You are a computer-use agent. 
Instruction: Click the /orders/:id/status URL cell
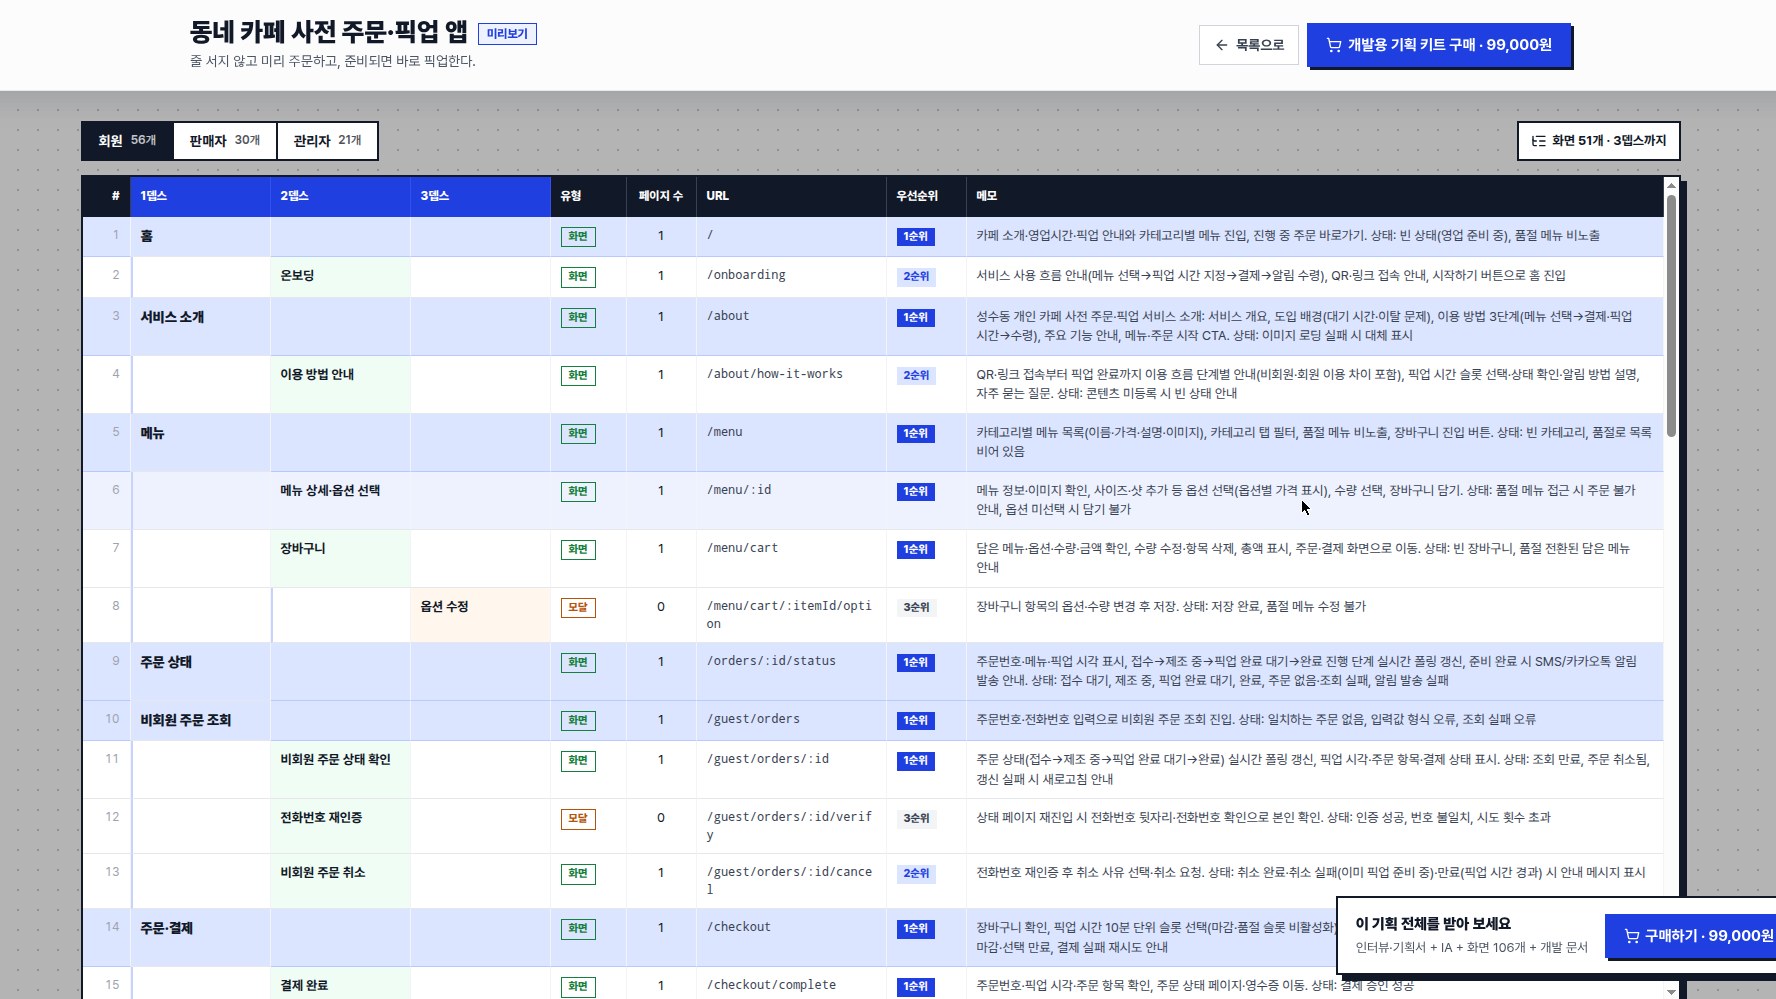(x=791, y=671)
